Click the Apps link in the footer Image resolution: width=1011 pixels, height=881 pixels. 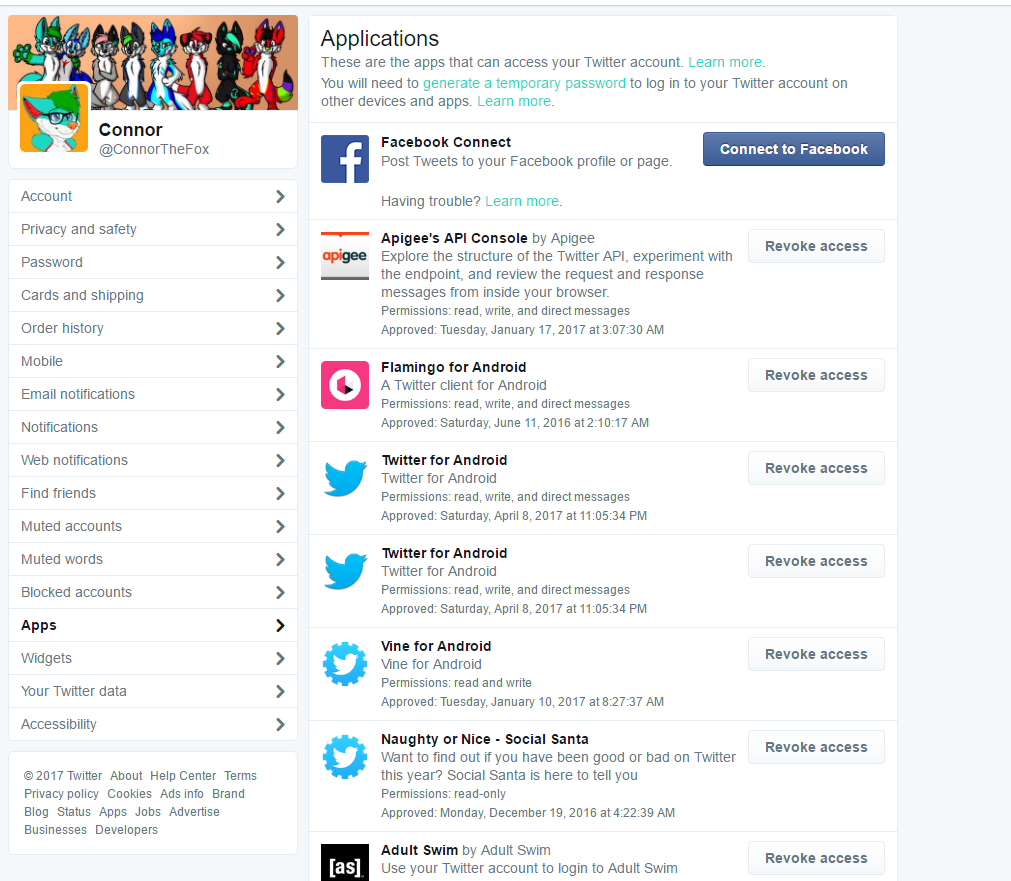click(x=113, y=811)
